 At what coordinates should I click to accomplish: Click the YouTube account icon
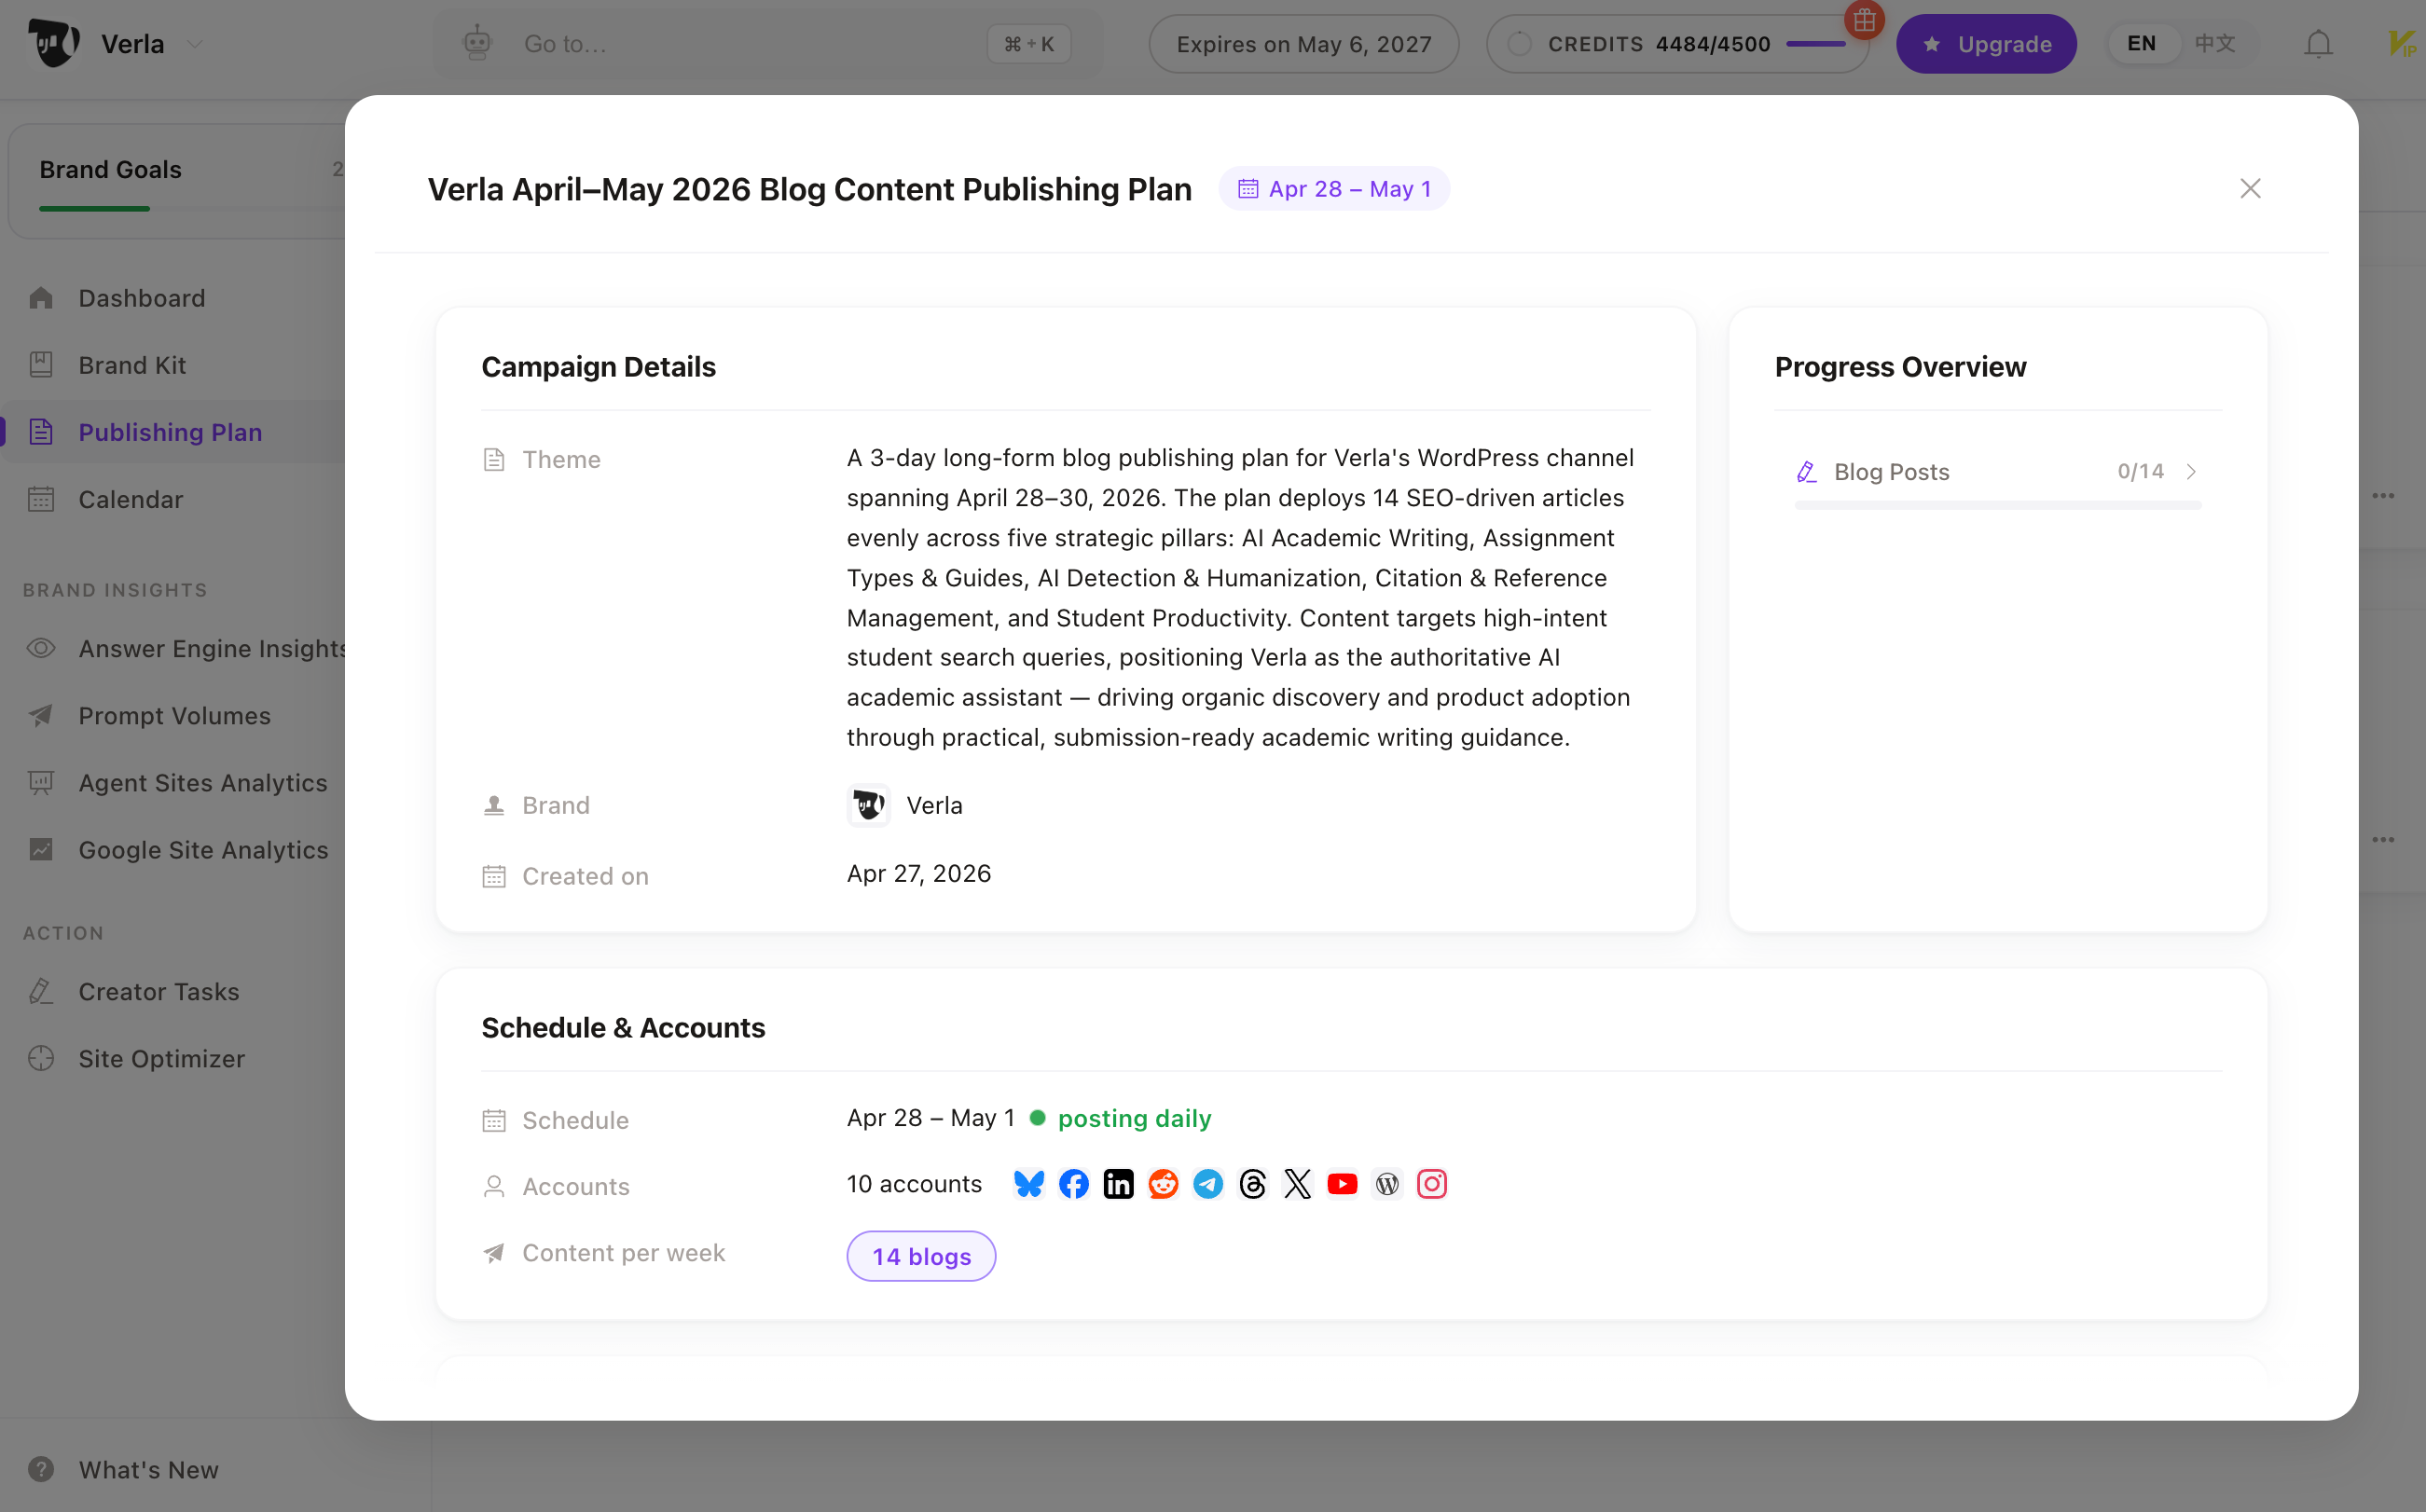point(1342,1184)
